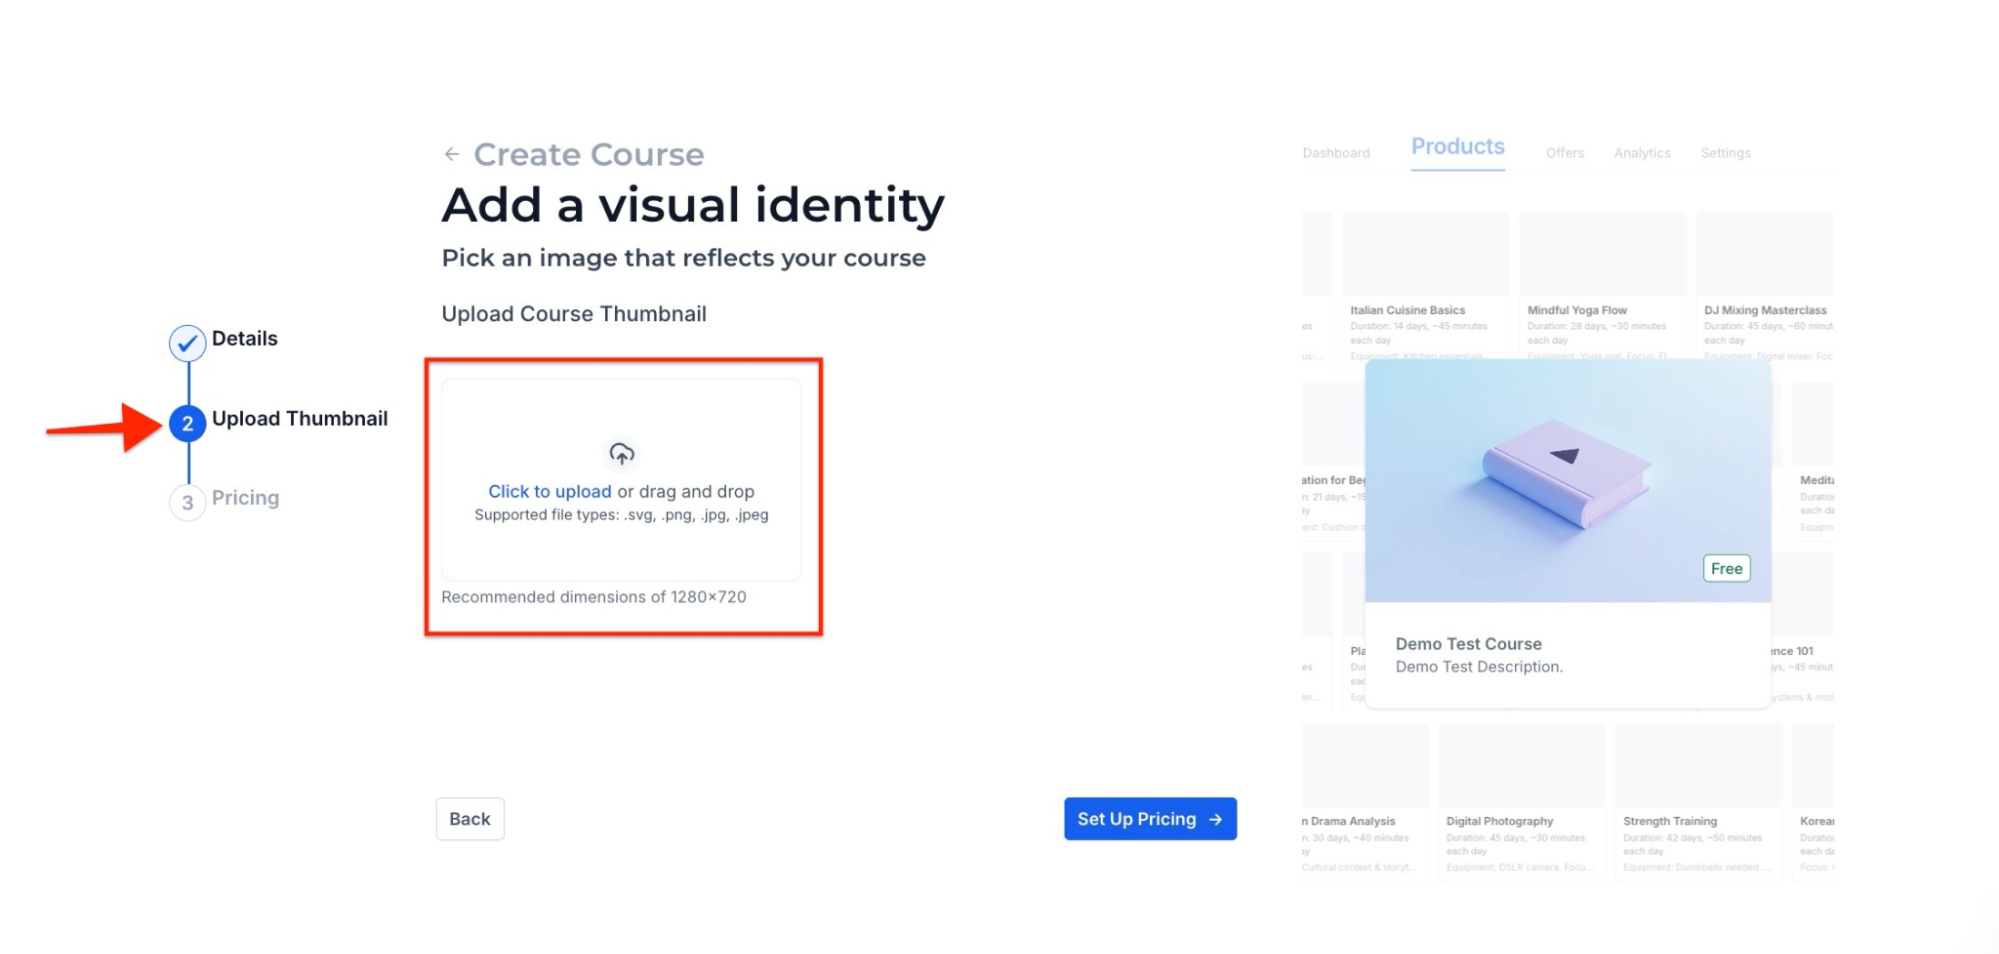Click the Free badge on course preview
Screen dimensions: 1999x954
click(x=1725, y=568)
